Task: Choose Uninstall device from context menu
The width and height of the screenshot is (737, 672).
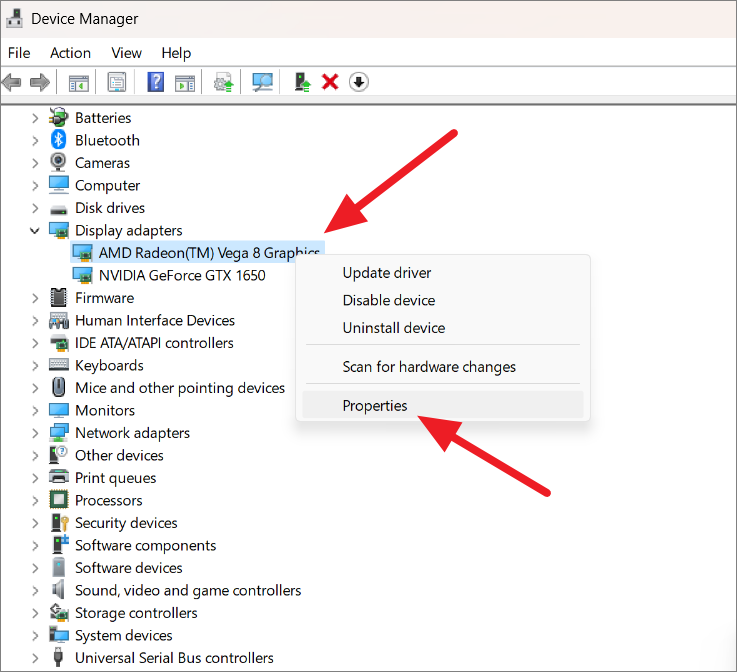Action: click(x=443, y=328)
